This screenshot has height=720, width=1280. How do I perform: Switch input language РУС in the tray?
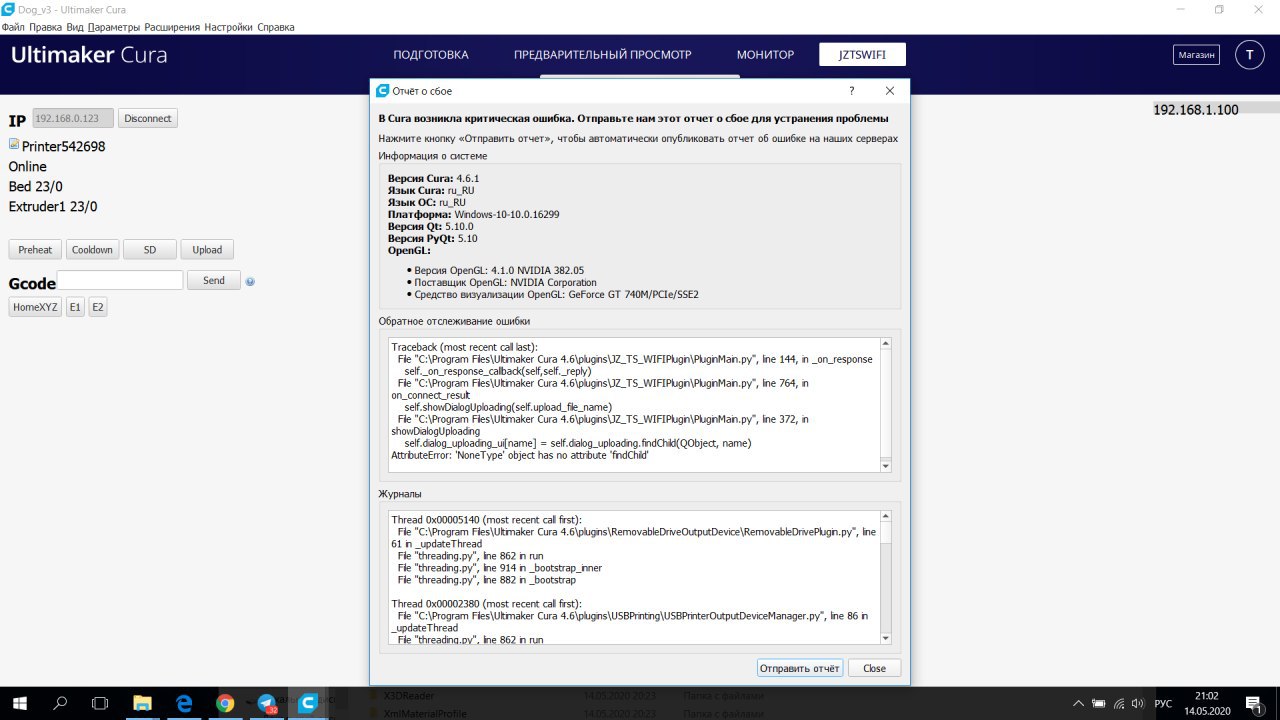coord(1163,704)
